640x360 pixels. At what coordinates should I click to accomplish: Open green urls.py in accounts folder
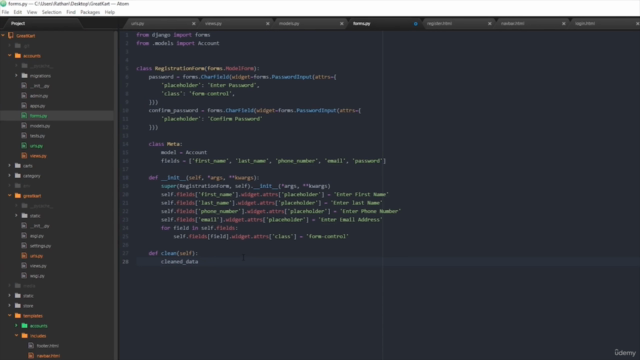coord(36,146)
